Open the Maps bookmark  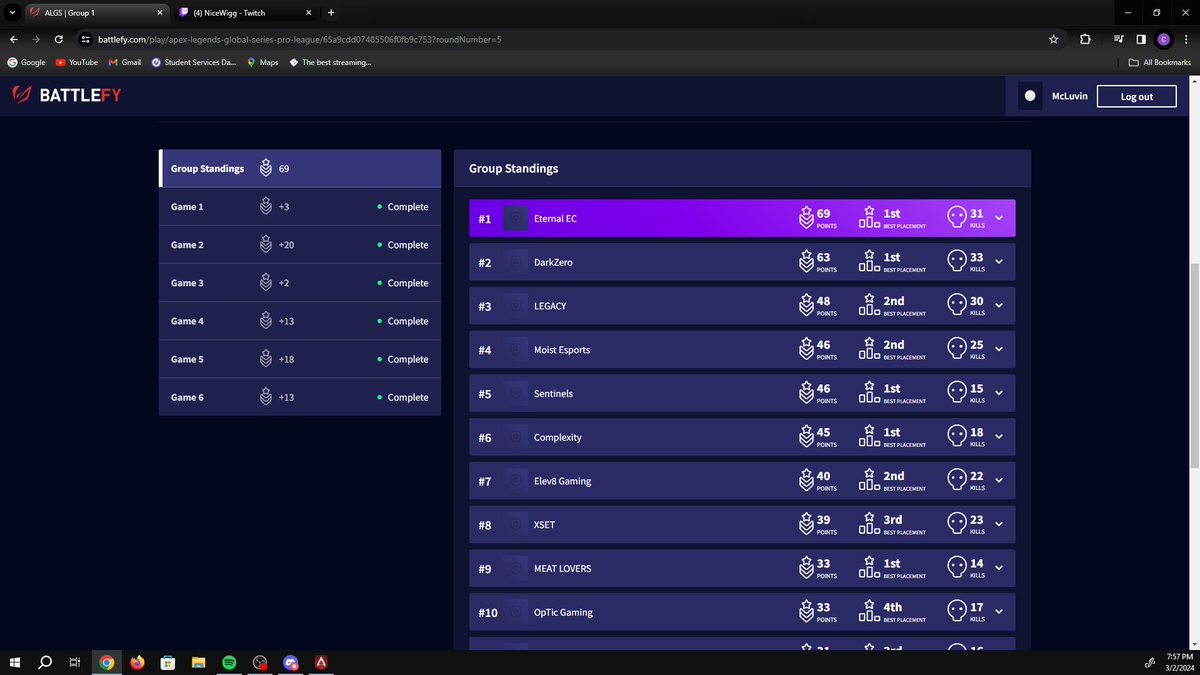(263, 62)
